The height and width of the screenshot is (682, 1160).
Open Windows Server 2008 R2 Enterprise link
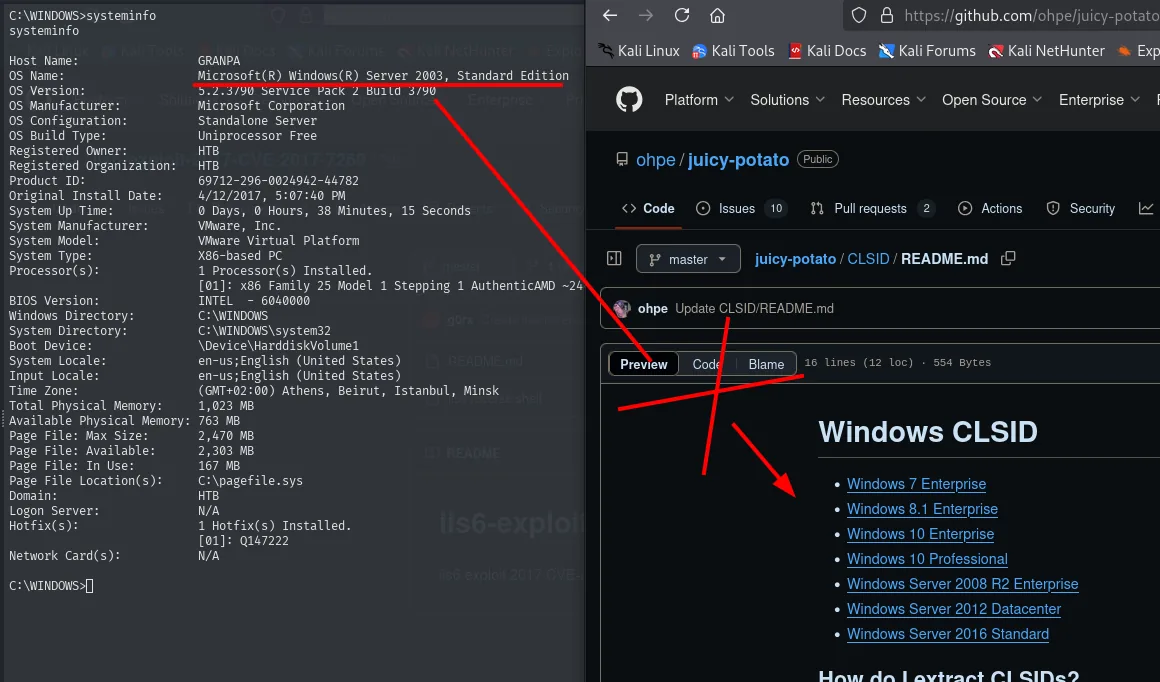962,584
